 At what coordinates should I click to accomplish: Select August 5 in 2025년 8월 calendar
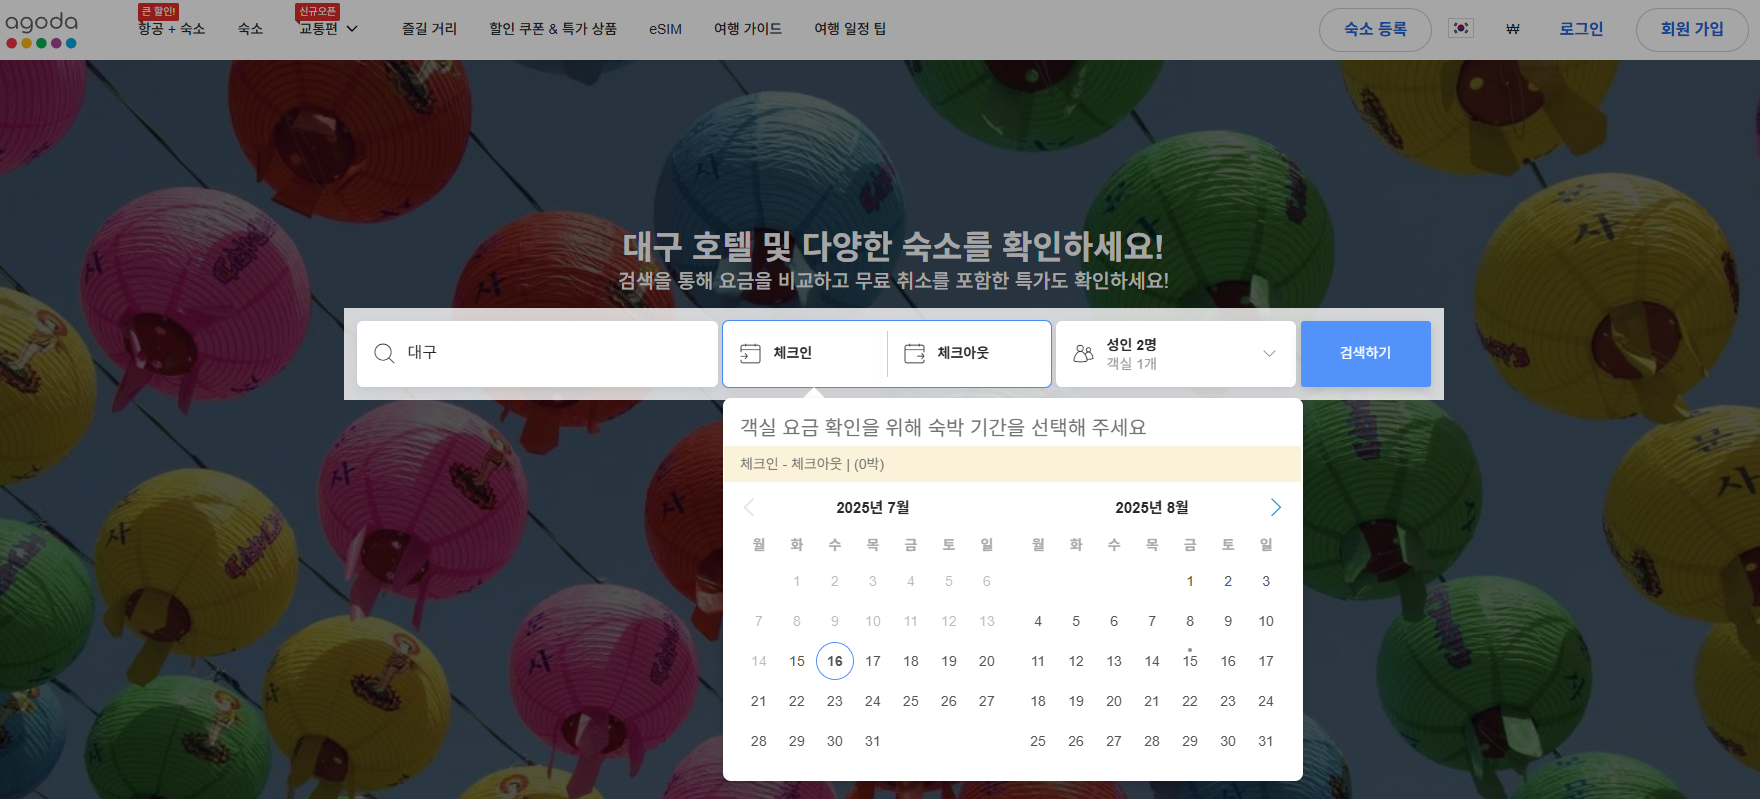1076,621
